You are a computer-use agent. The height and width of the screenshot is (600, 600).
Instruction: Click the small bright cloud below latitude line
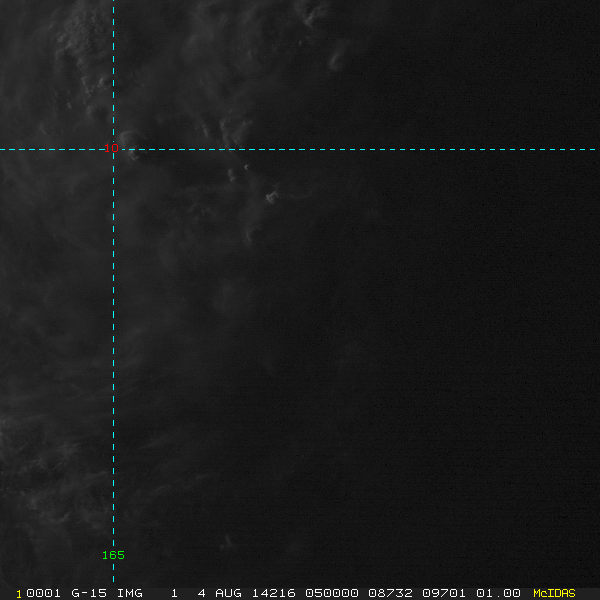coord(270,197)
